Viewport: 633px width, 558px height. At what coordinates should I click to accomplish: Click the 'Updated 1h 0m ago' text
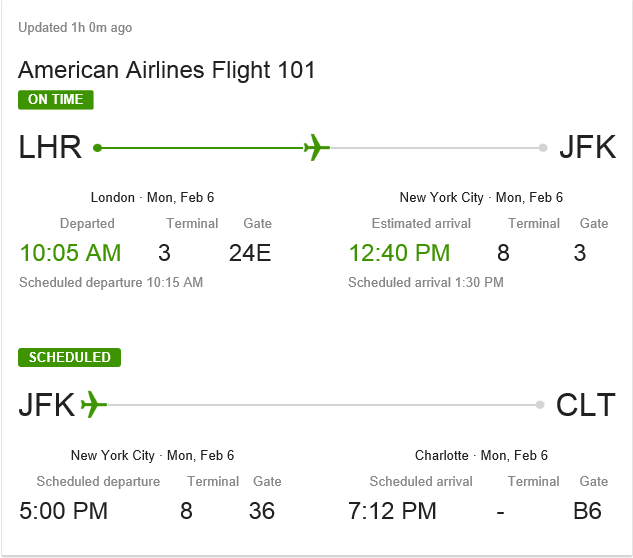(x=75, y=28)
